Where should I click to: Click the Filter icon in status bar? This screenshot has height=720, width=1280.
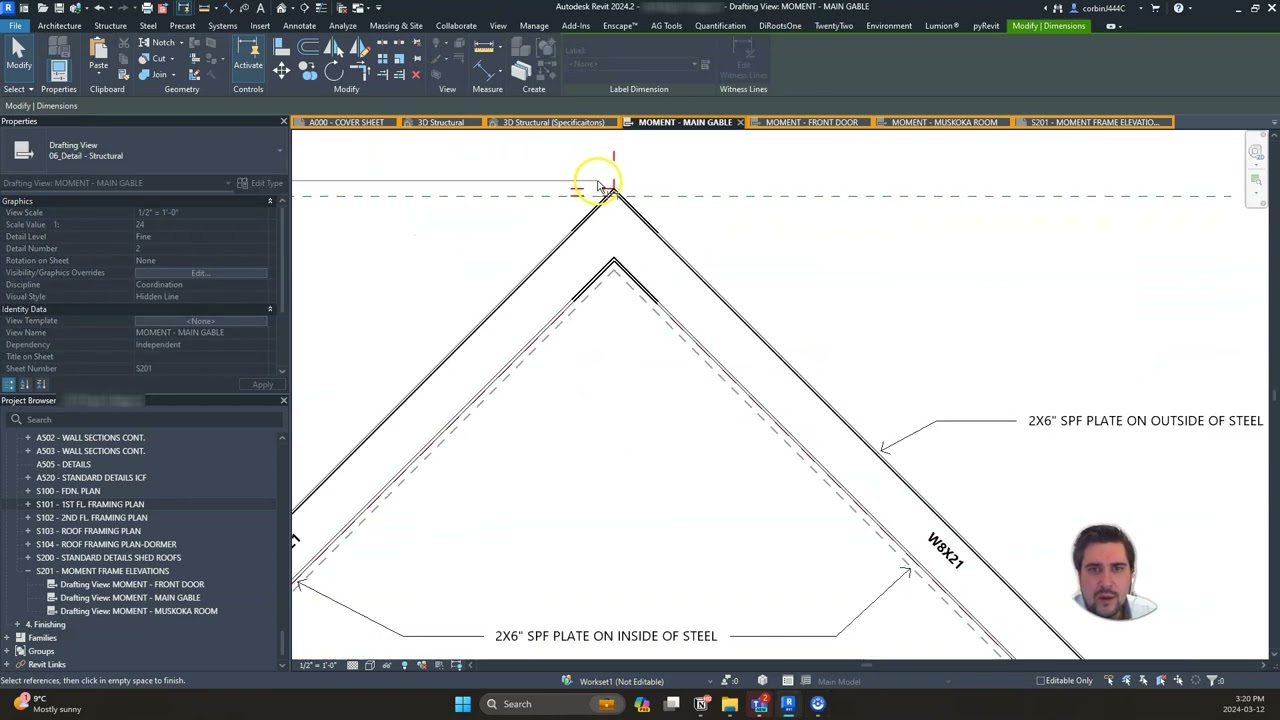(1214, 681)
